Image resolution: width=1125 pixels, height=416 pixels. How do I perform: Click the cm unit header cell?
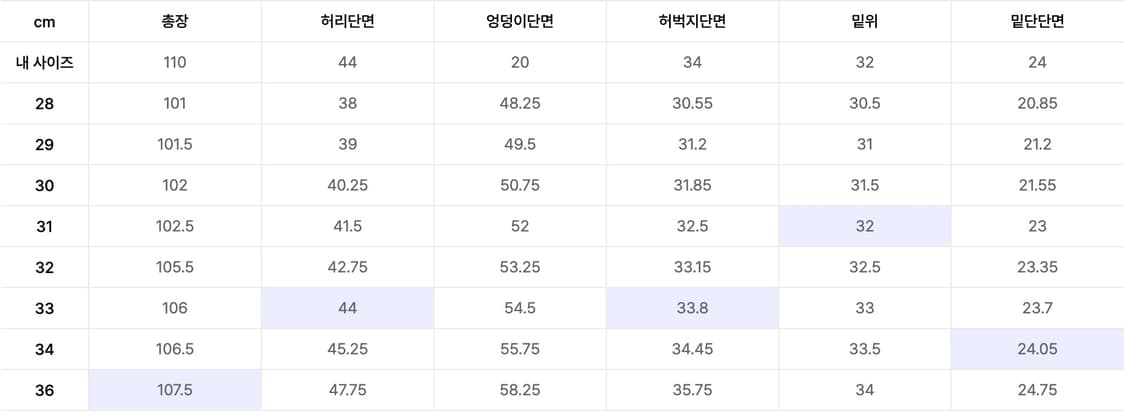coord(44,21)
